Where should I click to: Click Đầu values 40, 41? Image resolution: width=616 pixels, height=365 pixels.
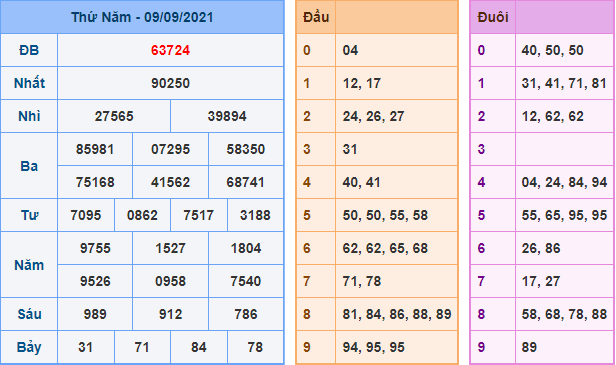[x=361, y=182]
